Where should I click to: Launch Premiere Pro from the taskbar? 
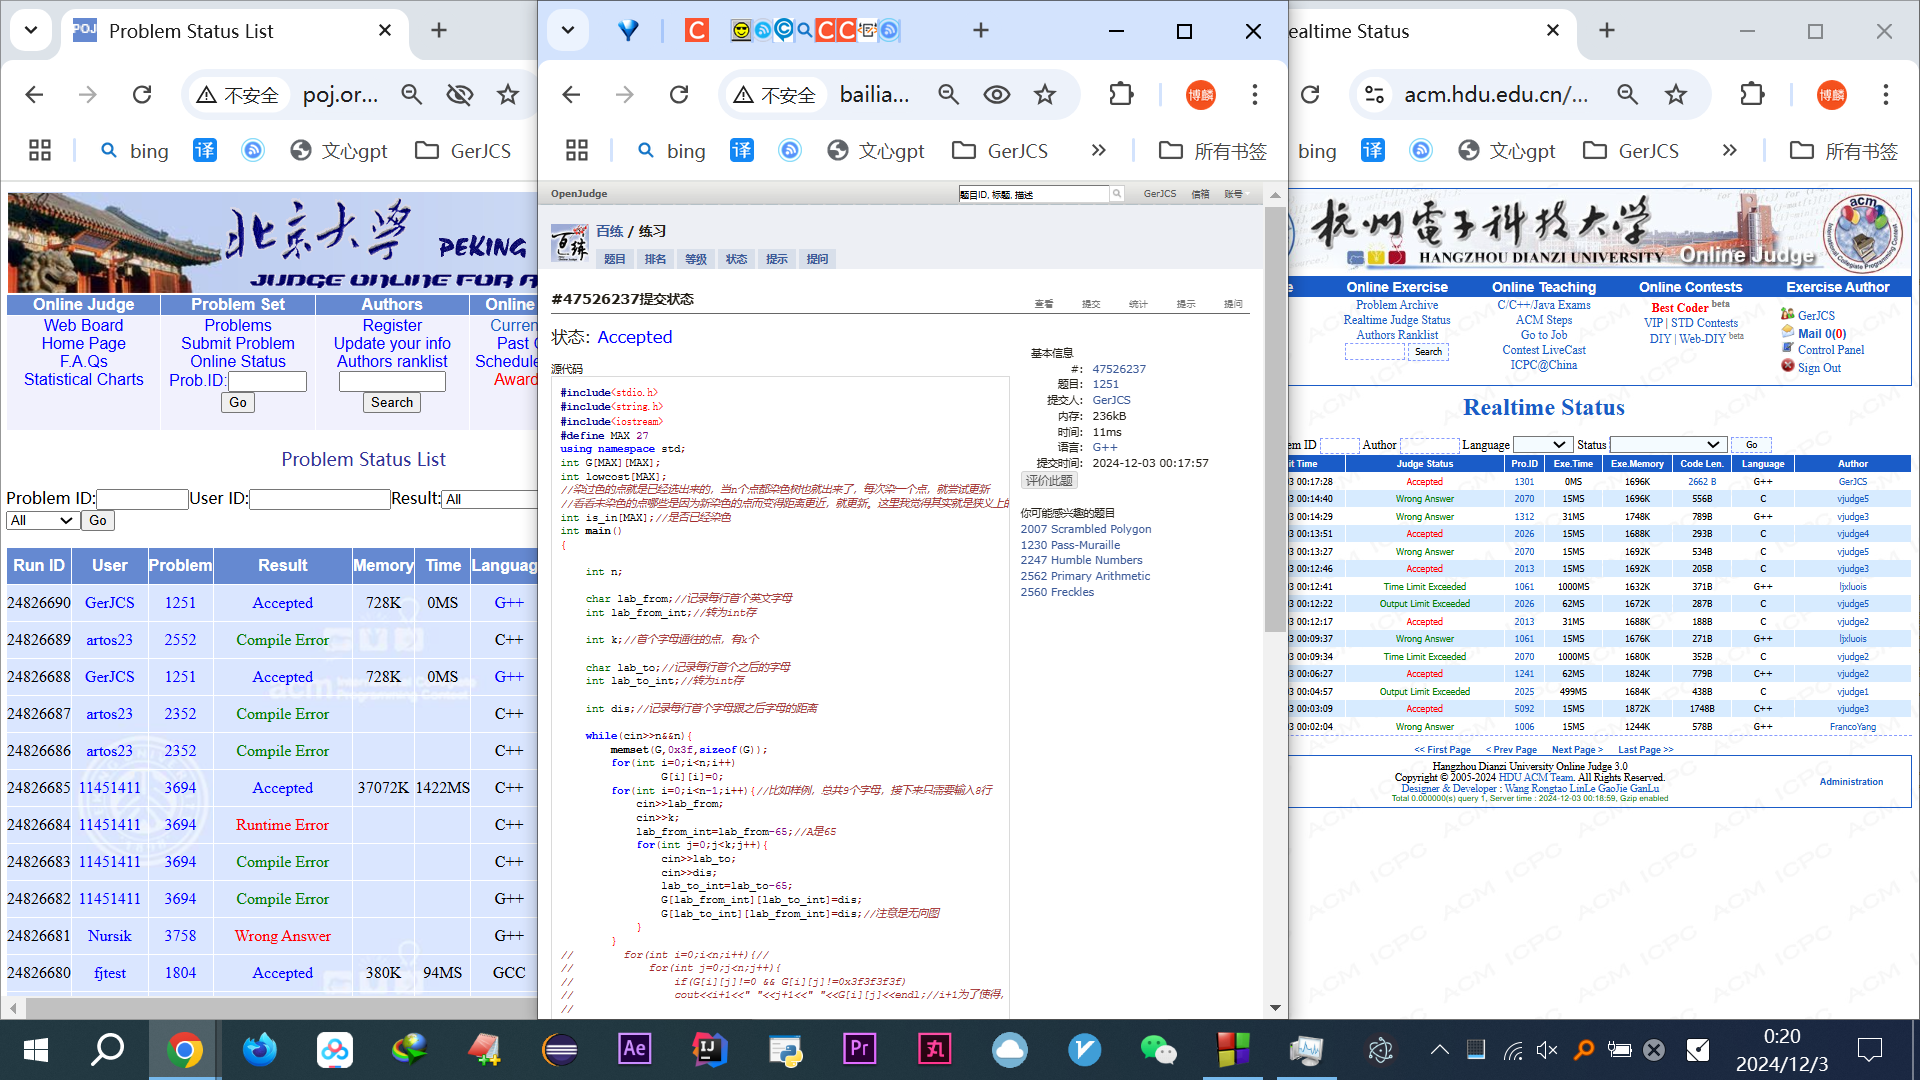point(859,1049)
